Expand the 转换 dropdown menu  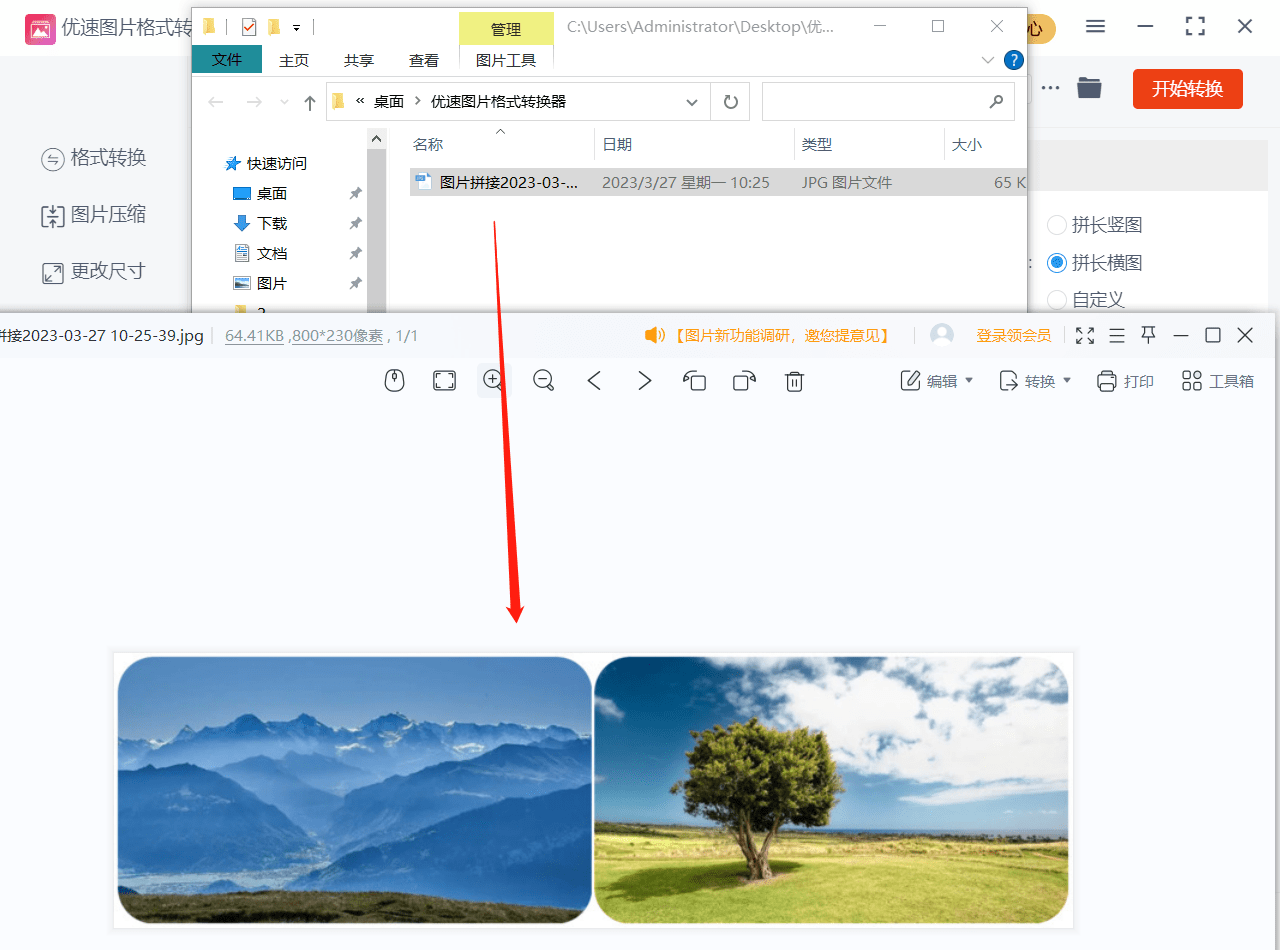(1035, 381)
